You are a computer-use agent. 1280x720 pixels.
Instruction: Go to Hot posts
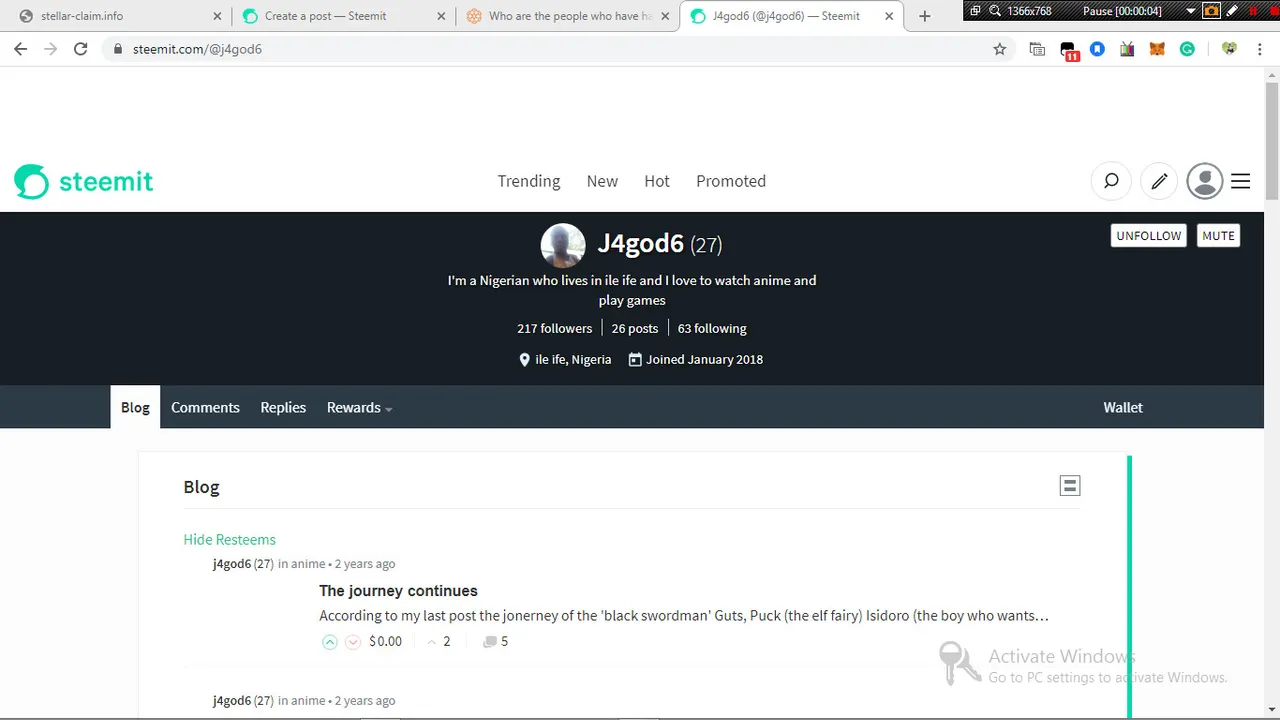pyautogui.click(x=657, y=181)
